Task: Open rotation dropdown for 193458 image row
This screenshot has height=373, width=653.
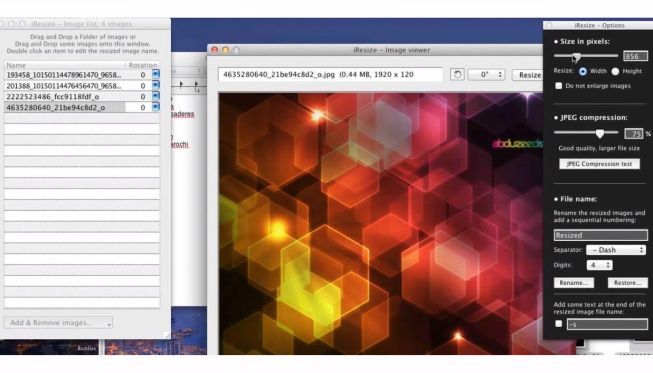Action: (155, 75)
